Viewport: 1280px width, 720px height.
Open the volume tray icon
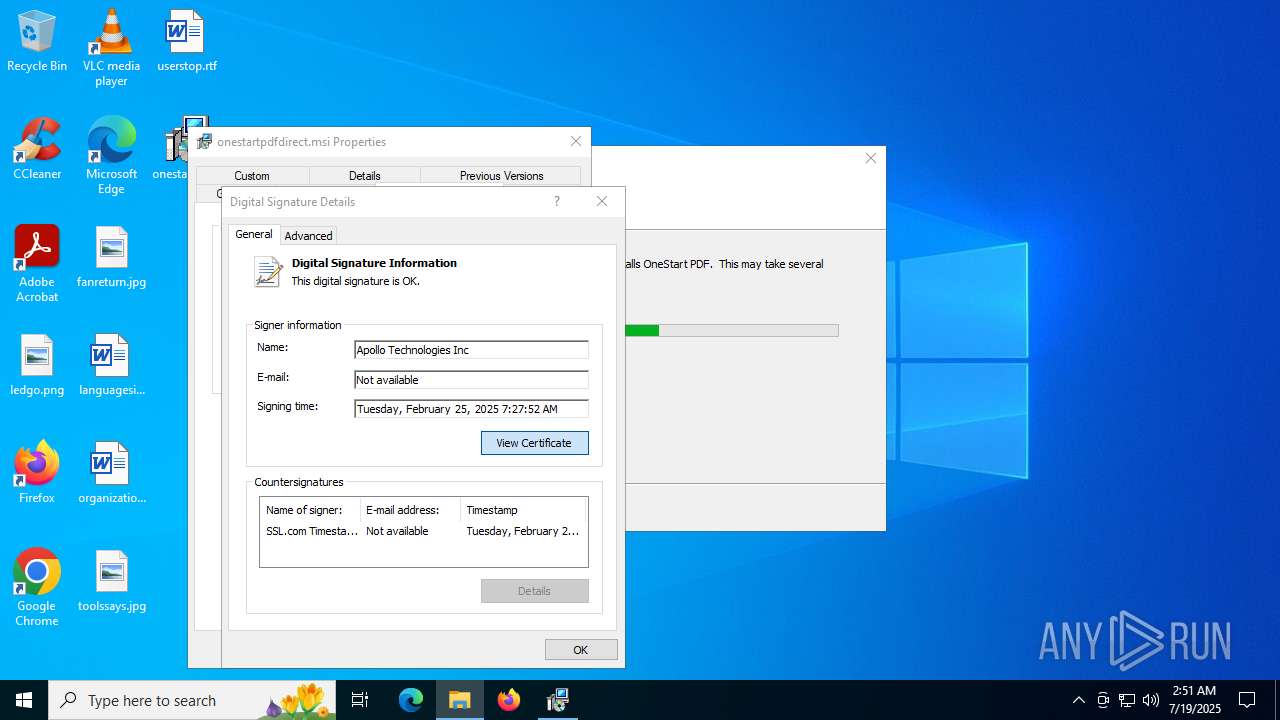[1151, 700]
